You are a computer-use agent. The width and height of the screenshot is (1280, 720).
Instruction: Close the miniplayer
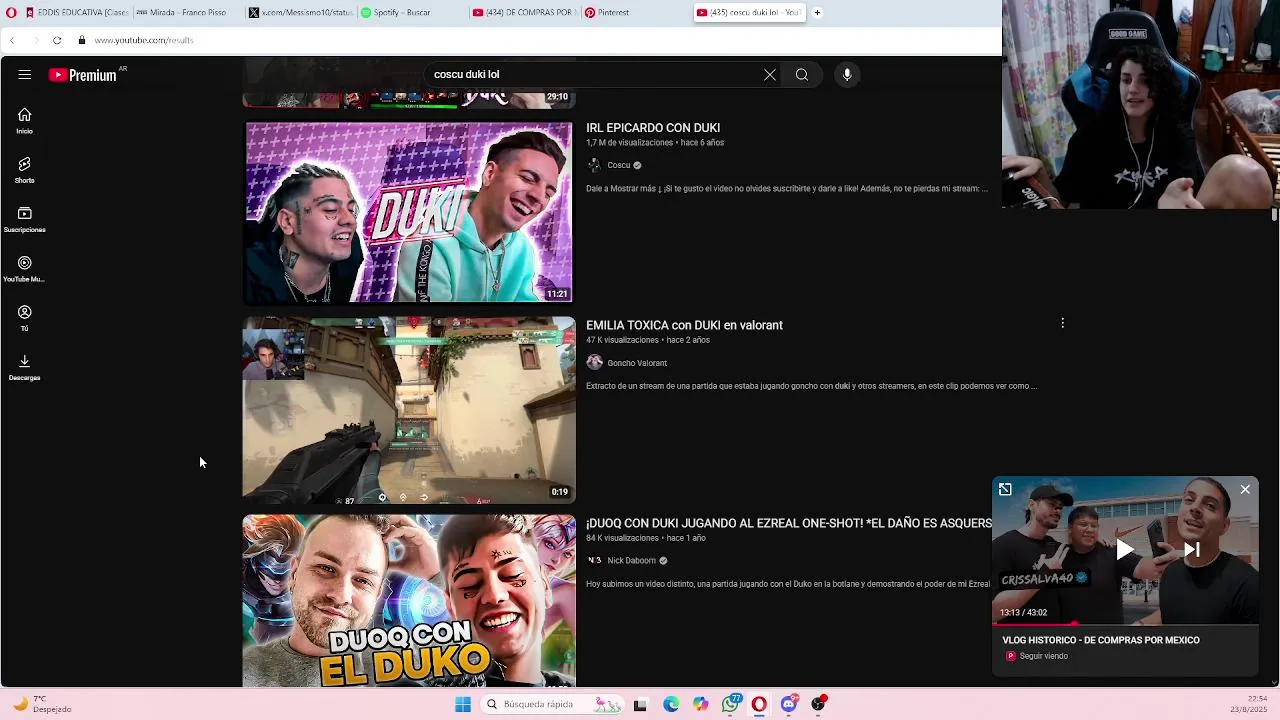coord(1245,489)
